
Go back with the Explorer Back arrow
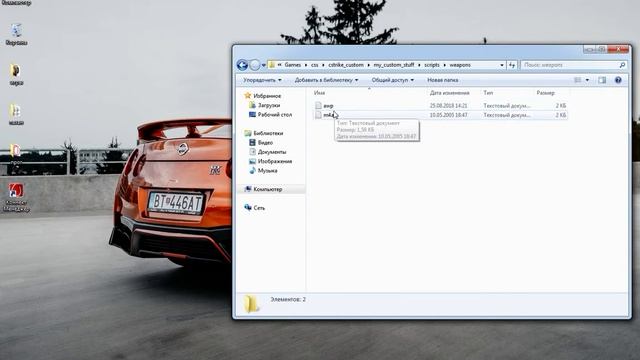click(x=242, y=65)
